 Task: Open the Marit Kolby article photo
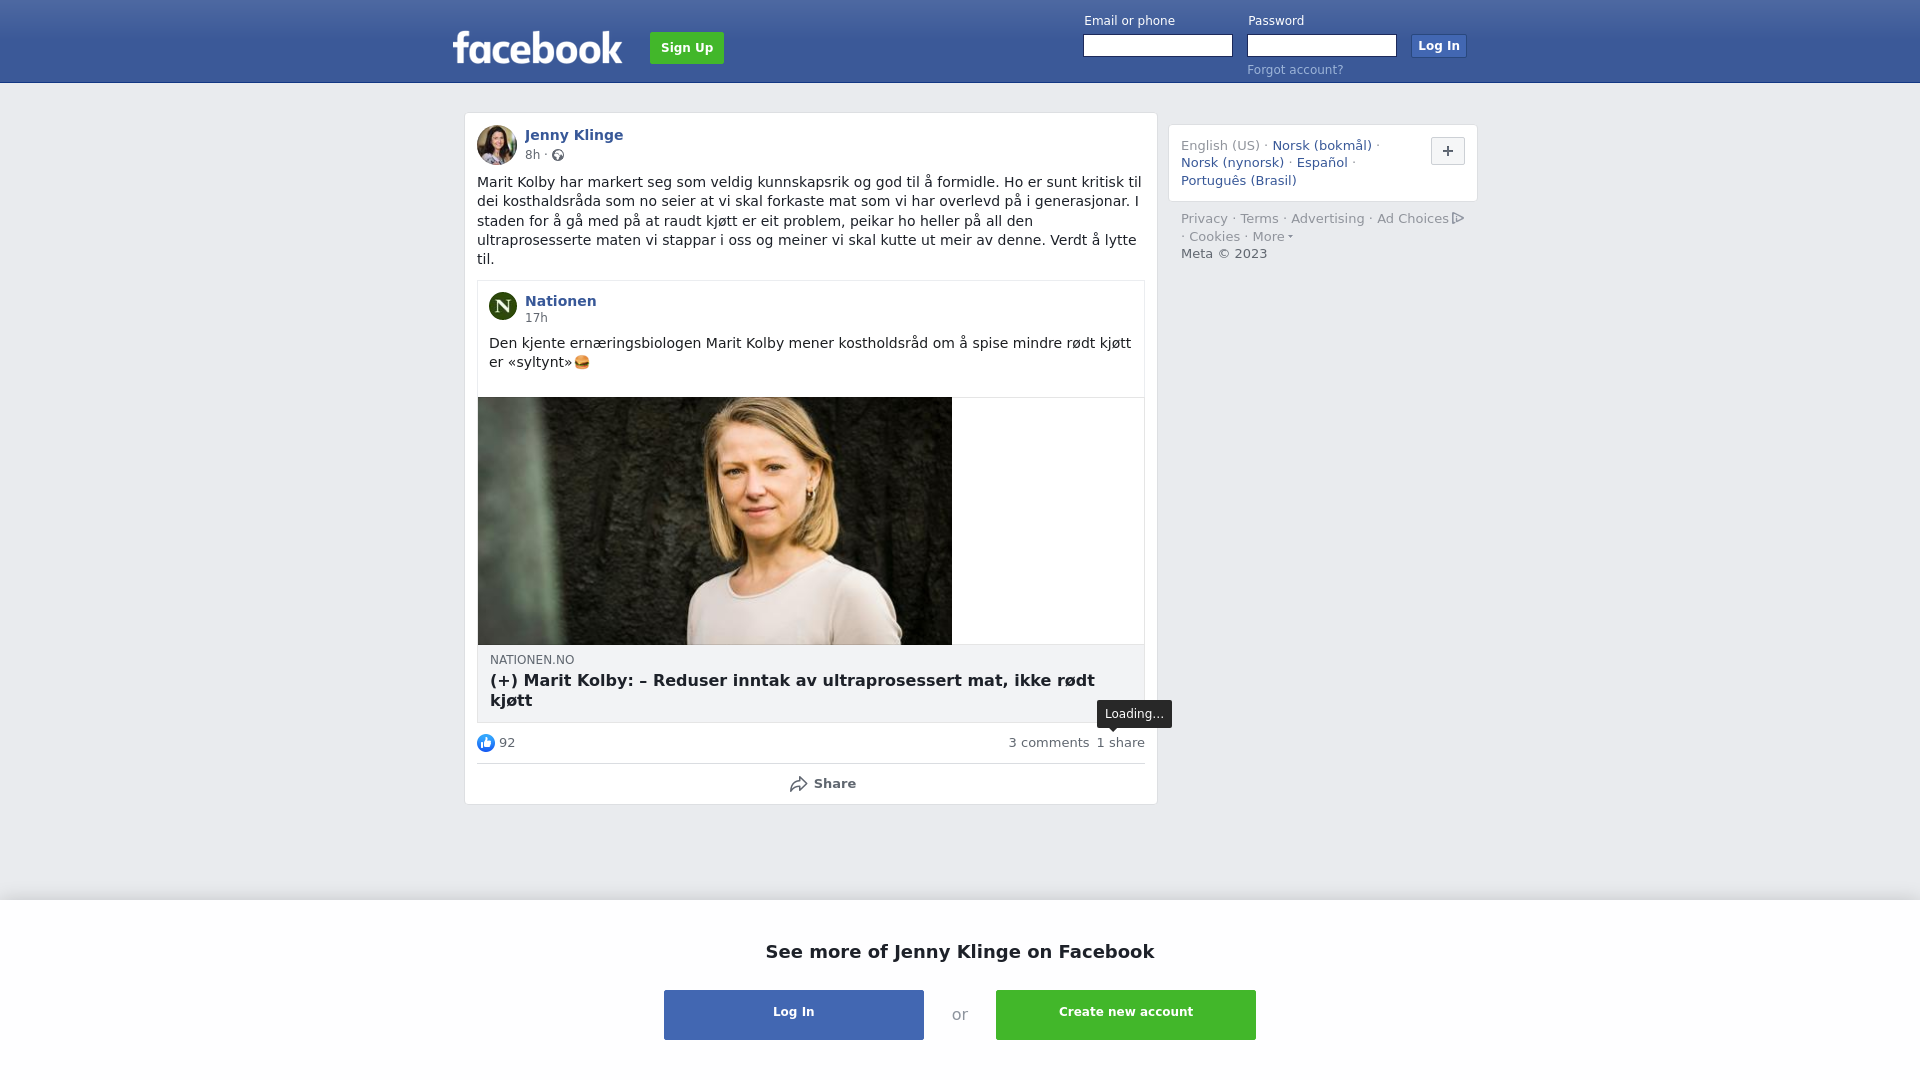(715, 521)
